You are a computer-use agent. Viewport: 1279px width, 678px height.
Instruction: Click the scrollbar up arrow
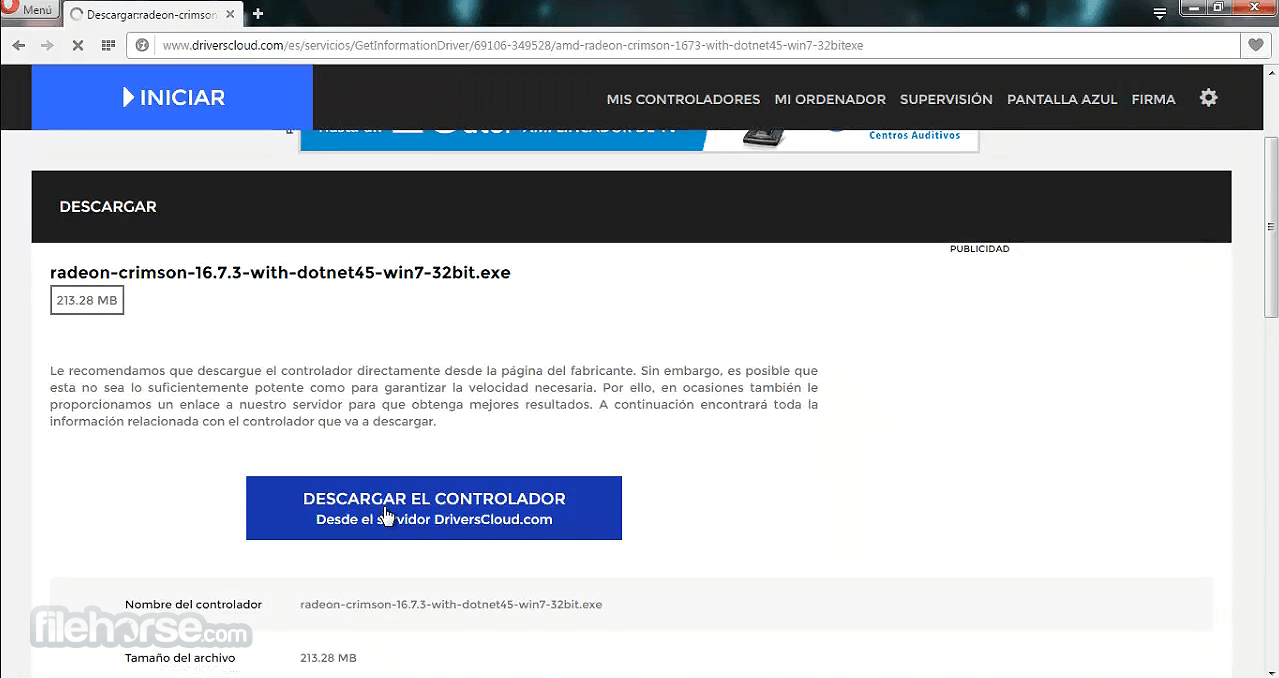coord(1271,72)
